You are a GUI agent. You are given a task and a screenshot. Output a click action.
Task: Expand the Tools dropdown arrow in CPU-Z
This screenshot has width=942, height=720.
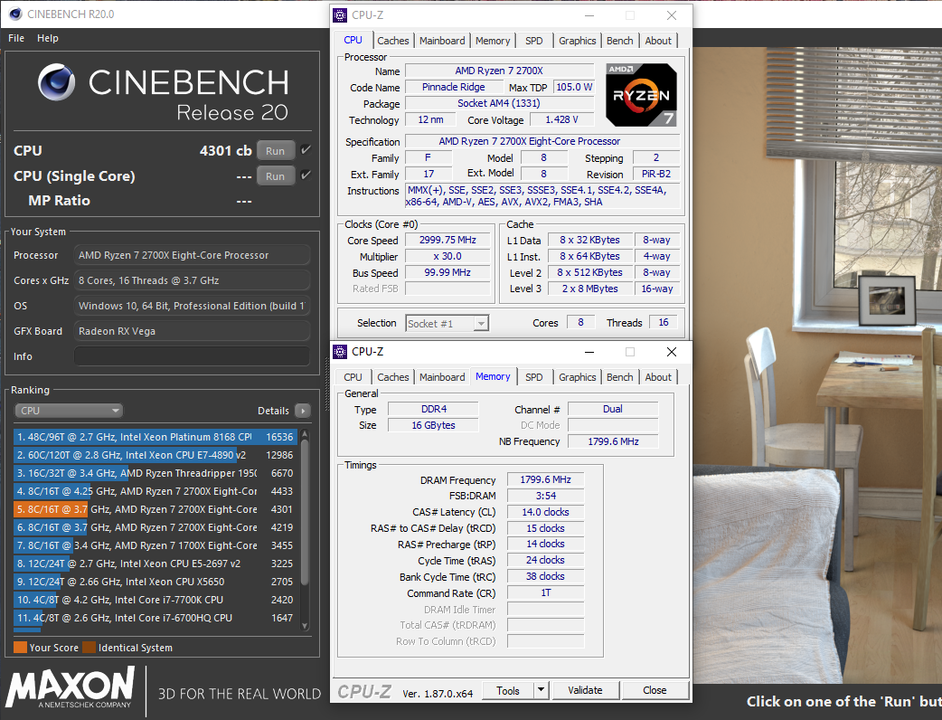541,690
